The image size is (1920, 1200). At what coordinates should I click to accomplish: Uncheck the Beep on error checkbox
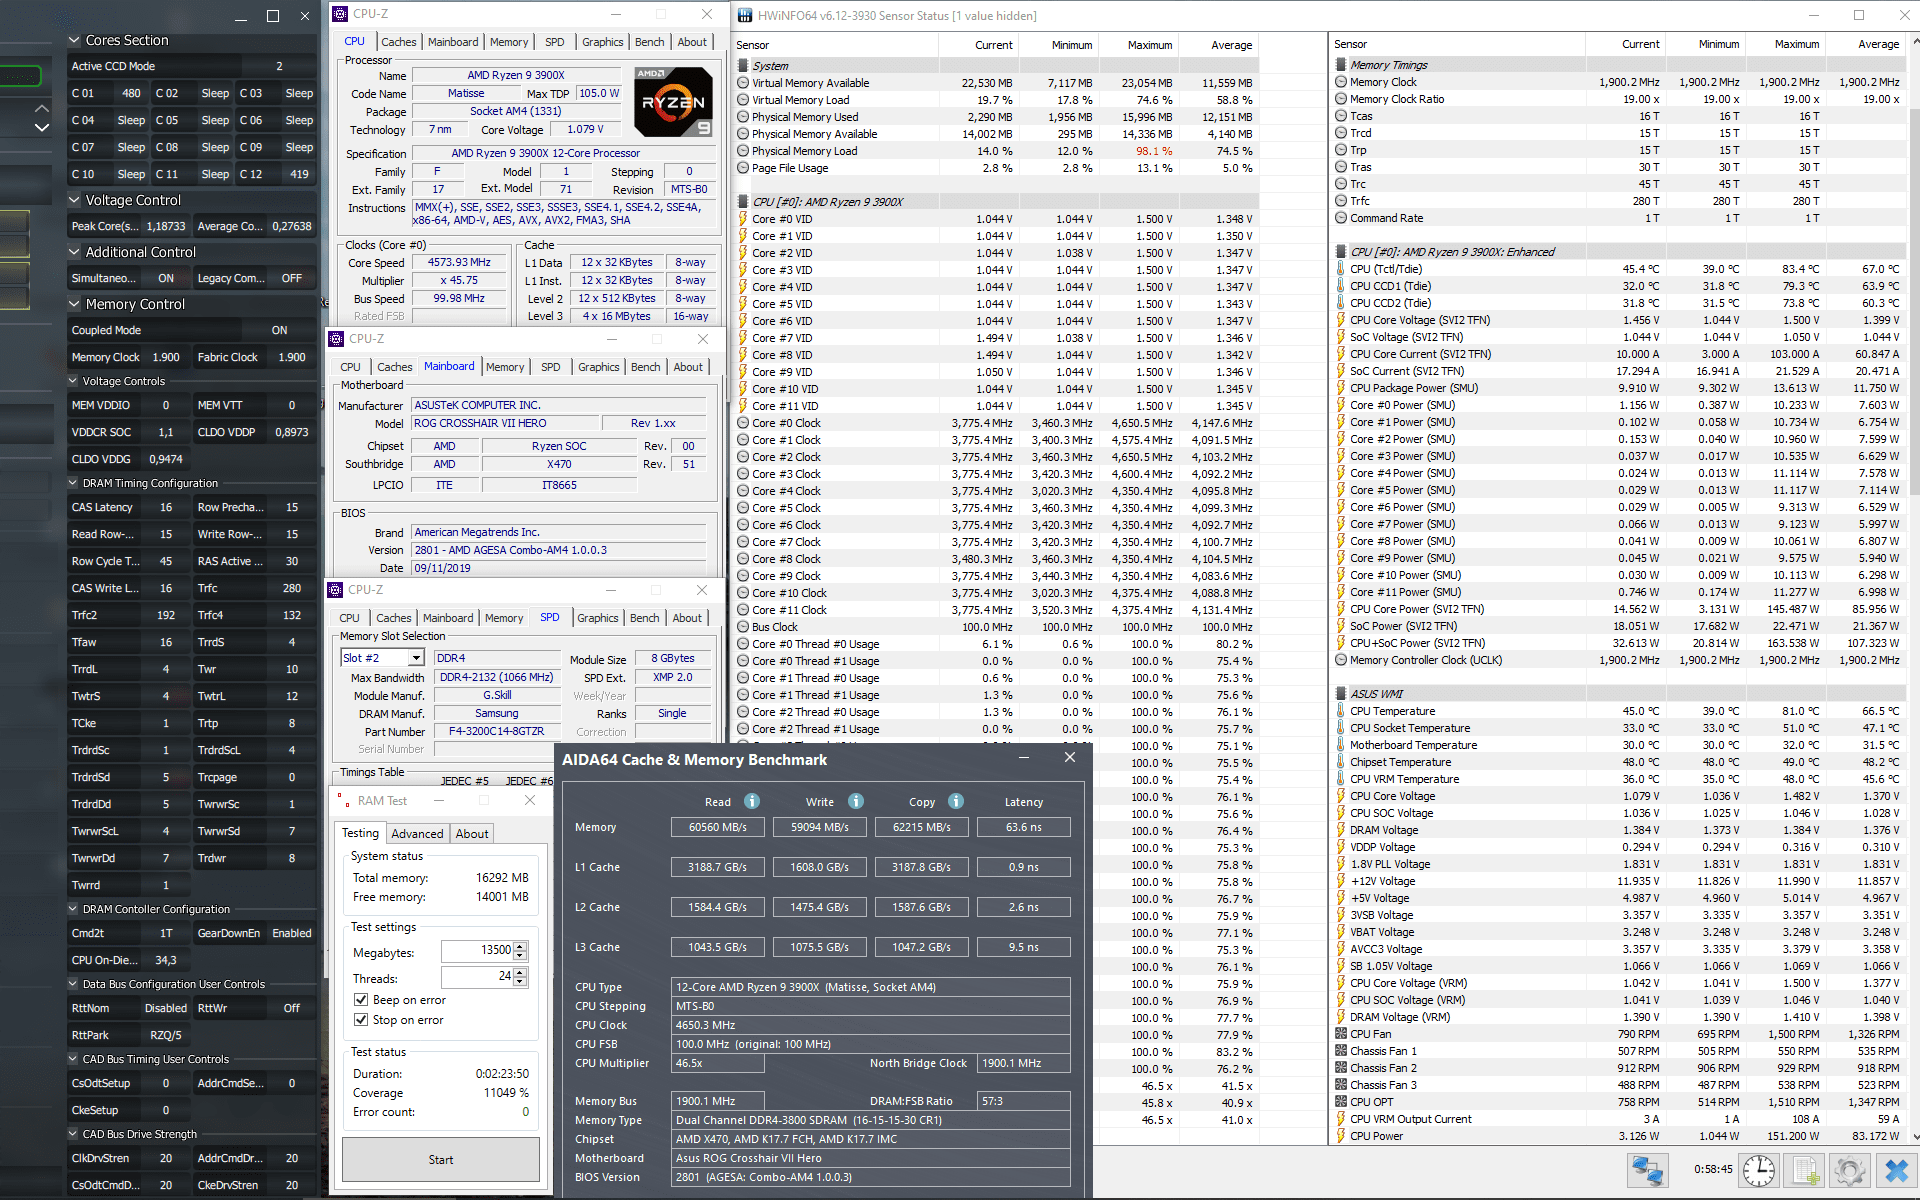pos(361,1000)
